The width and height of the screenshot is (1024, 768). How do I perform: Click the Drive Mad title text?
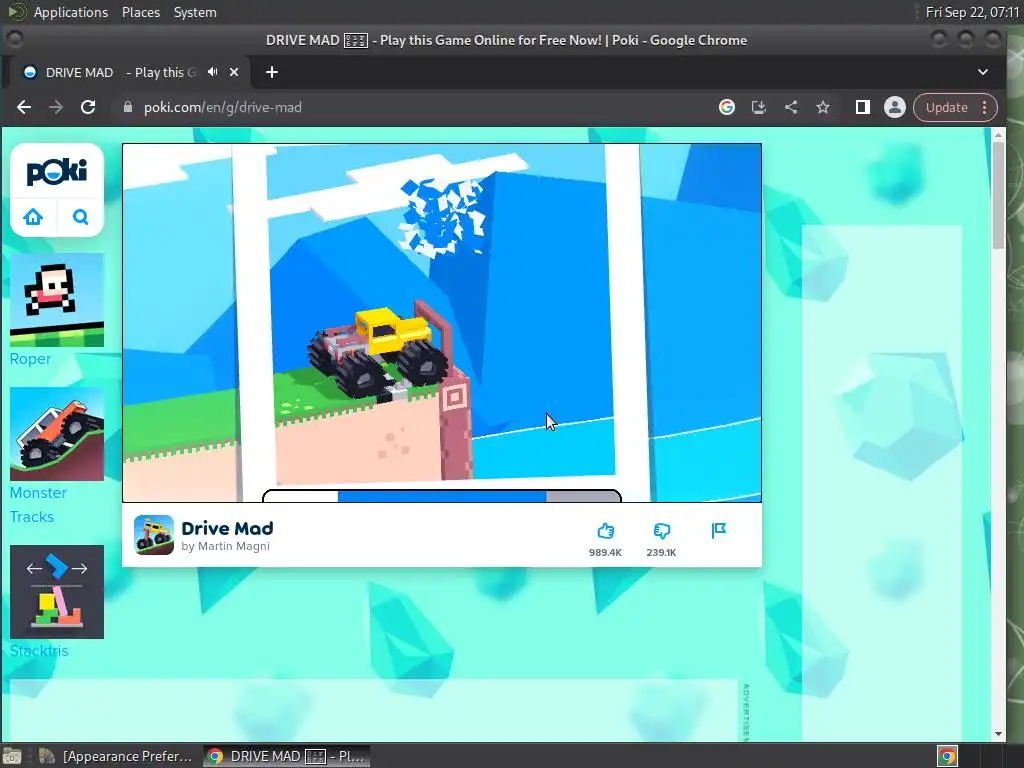227,528
